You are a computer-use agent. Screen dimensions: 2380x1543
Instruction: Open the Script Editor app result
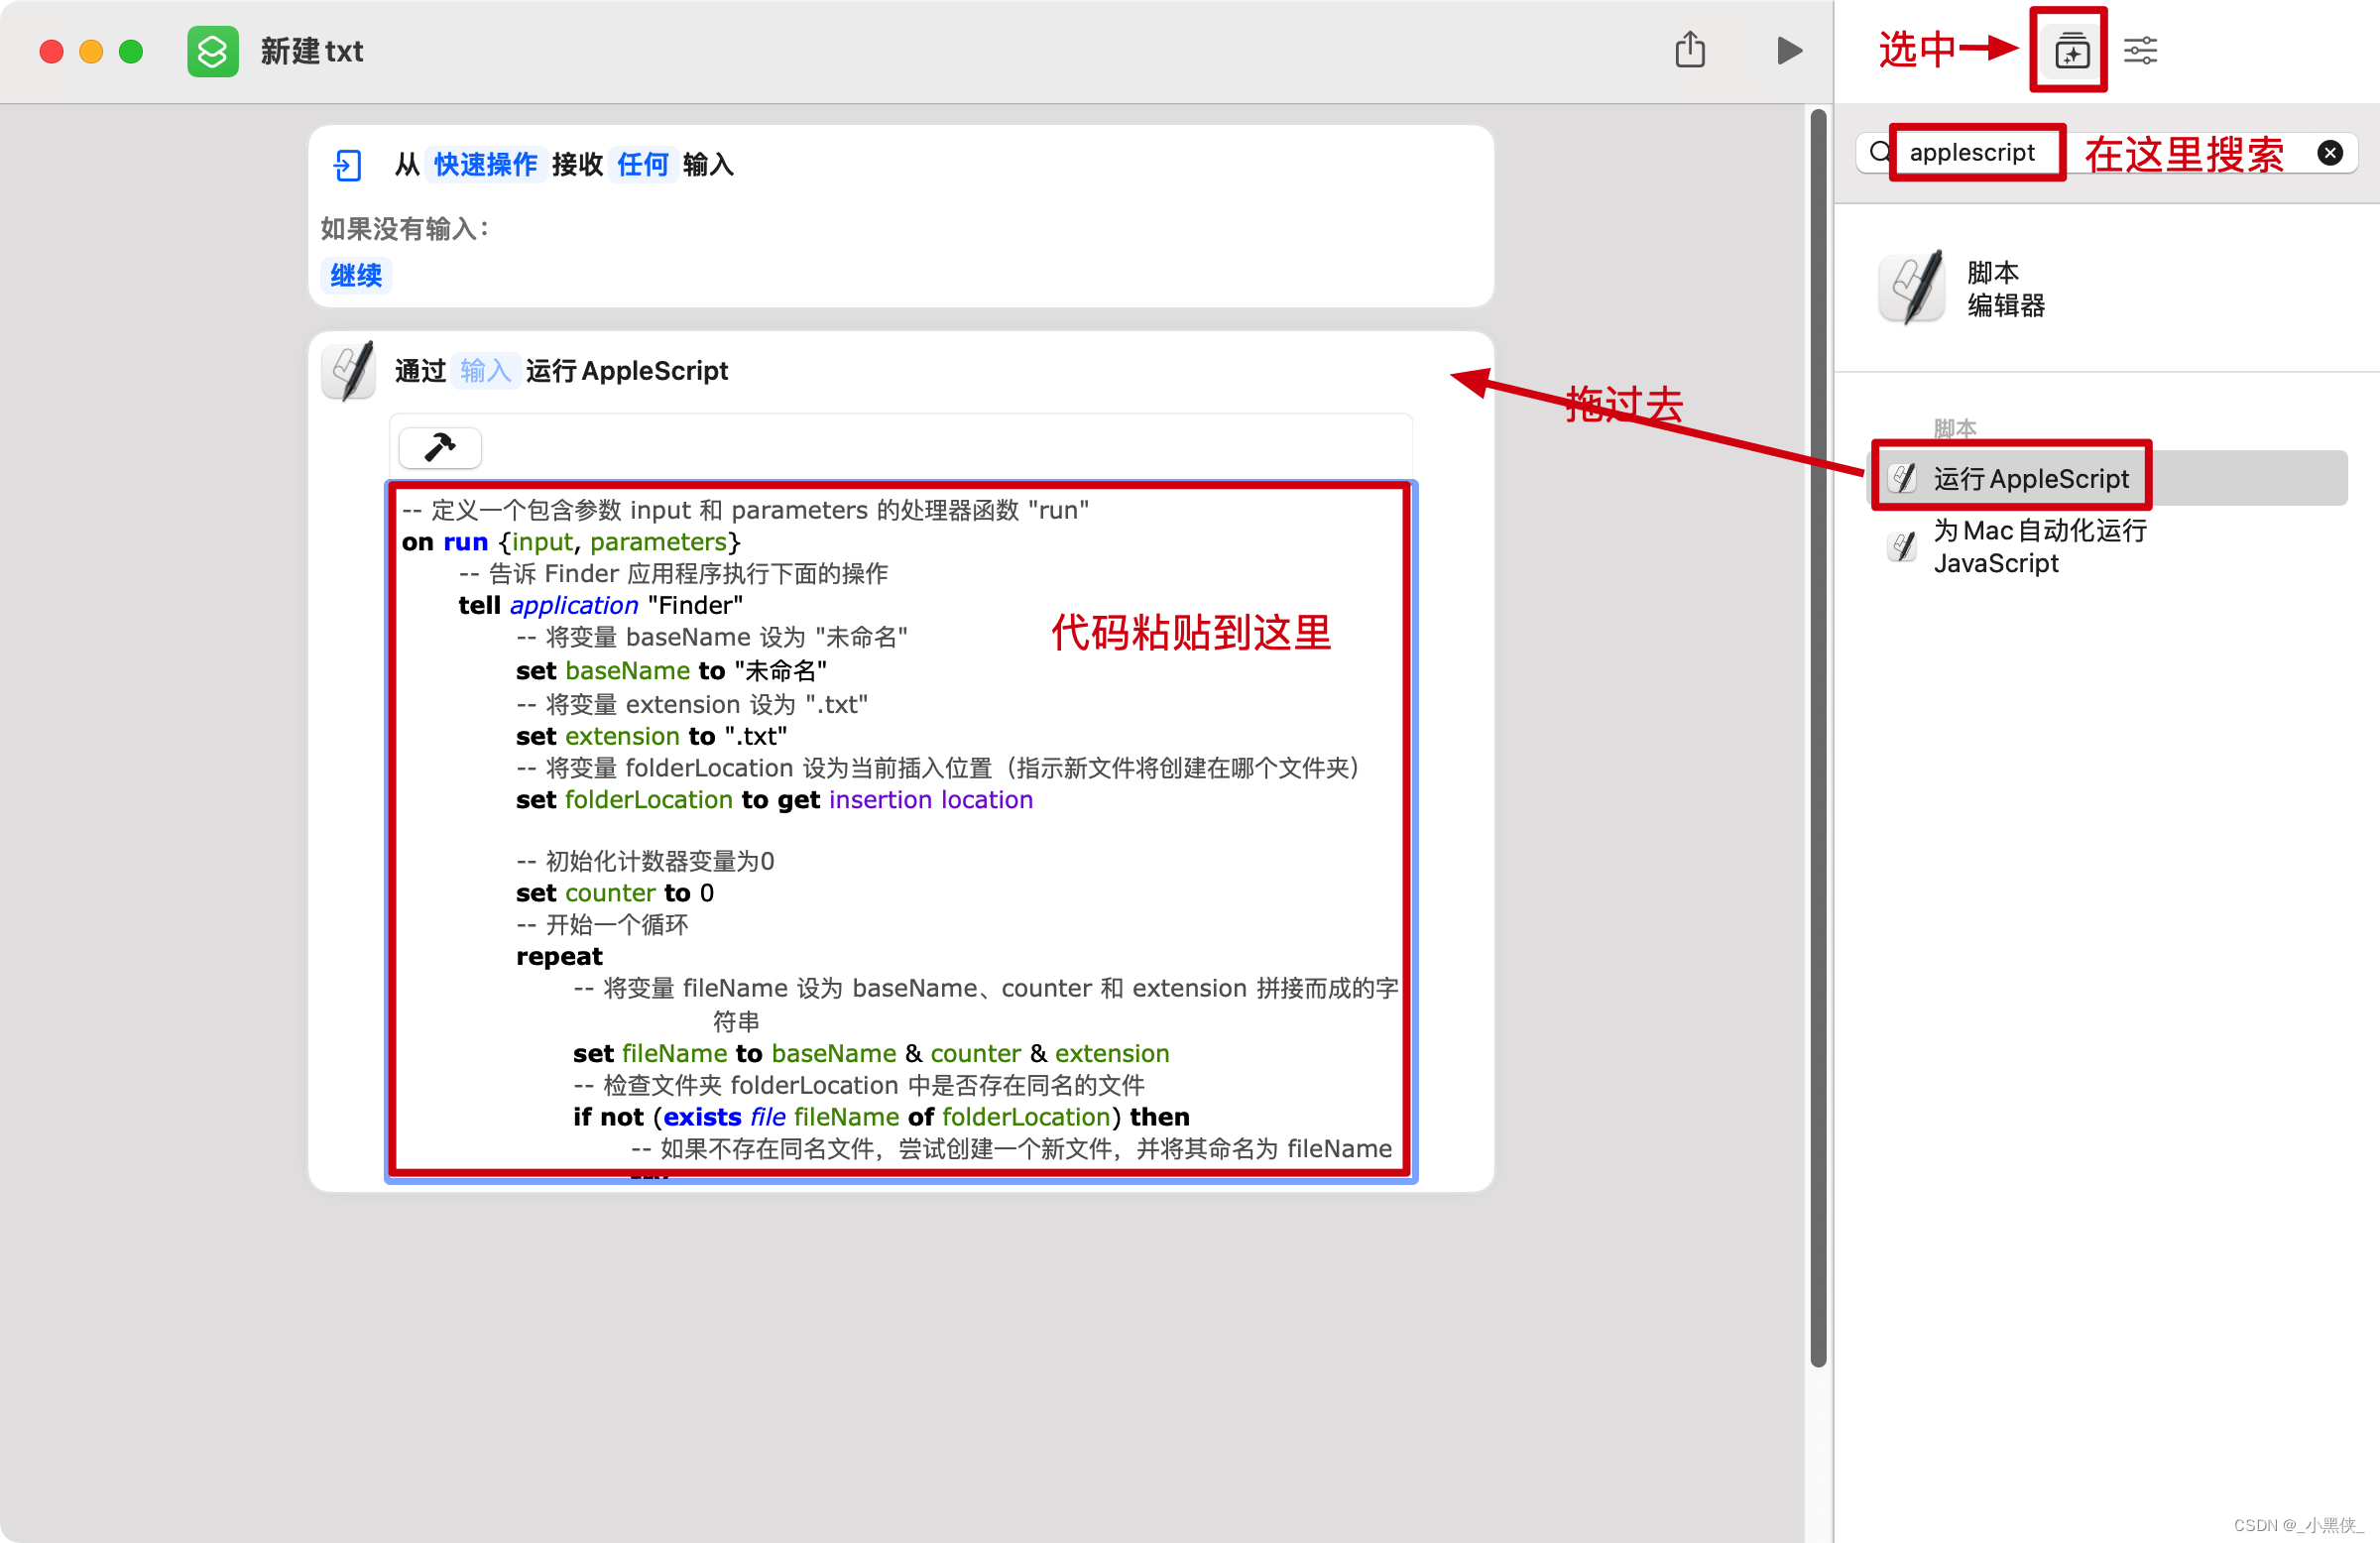[x=1962, y=288]
